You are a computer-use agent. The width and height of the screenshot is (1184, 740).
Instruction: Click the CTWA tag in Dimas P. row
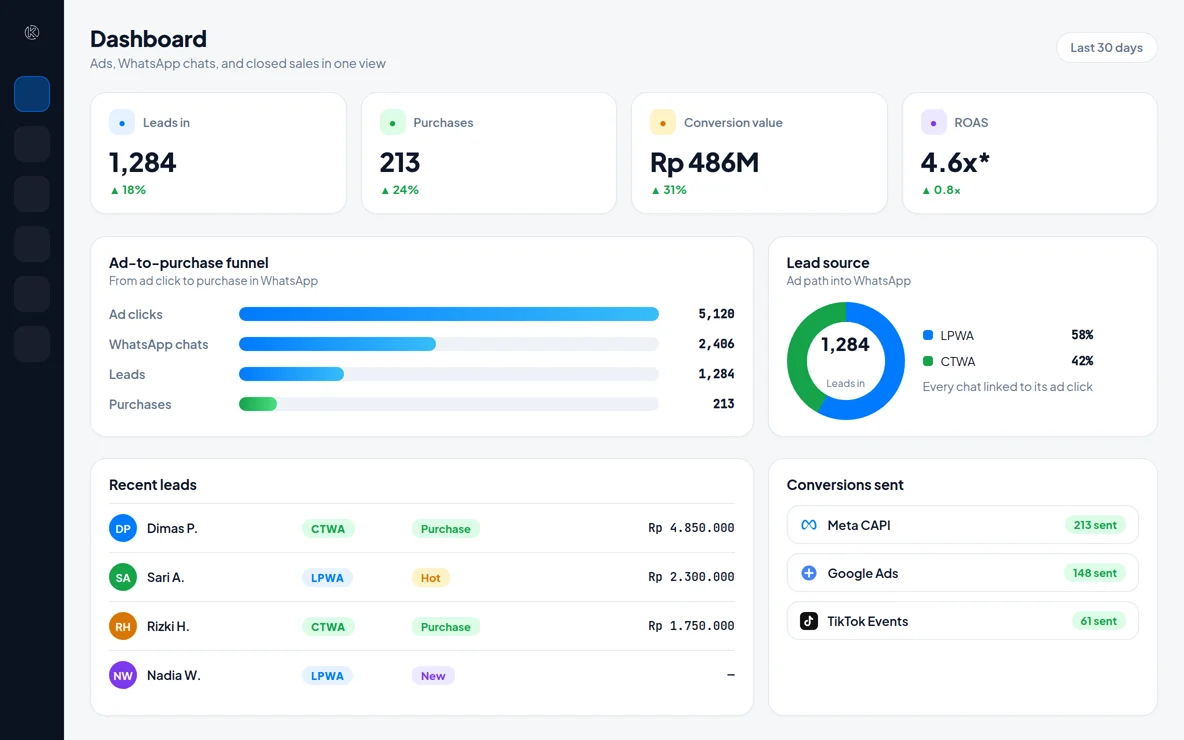coord(328,529)
